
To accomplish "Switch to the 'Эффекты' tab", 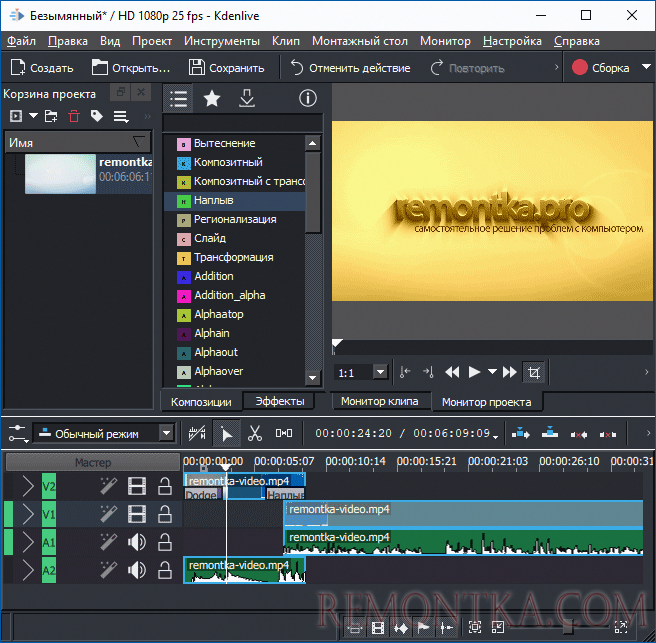I will (280, 402).
